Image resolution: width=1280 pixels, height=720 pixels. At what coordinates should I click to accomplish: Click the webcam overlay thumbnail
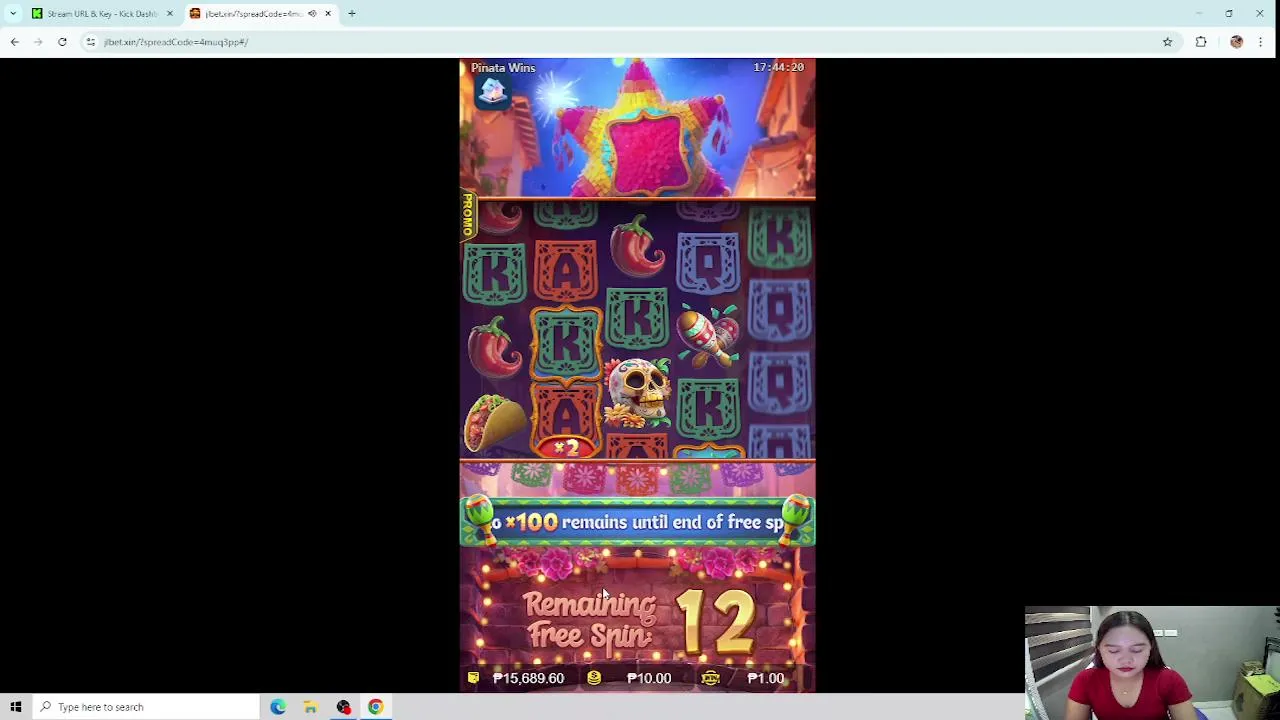(1152, 663)
